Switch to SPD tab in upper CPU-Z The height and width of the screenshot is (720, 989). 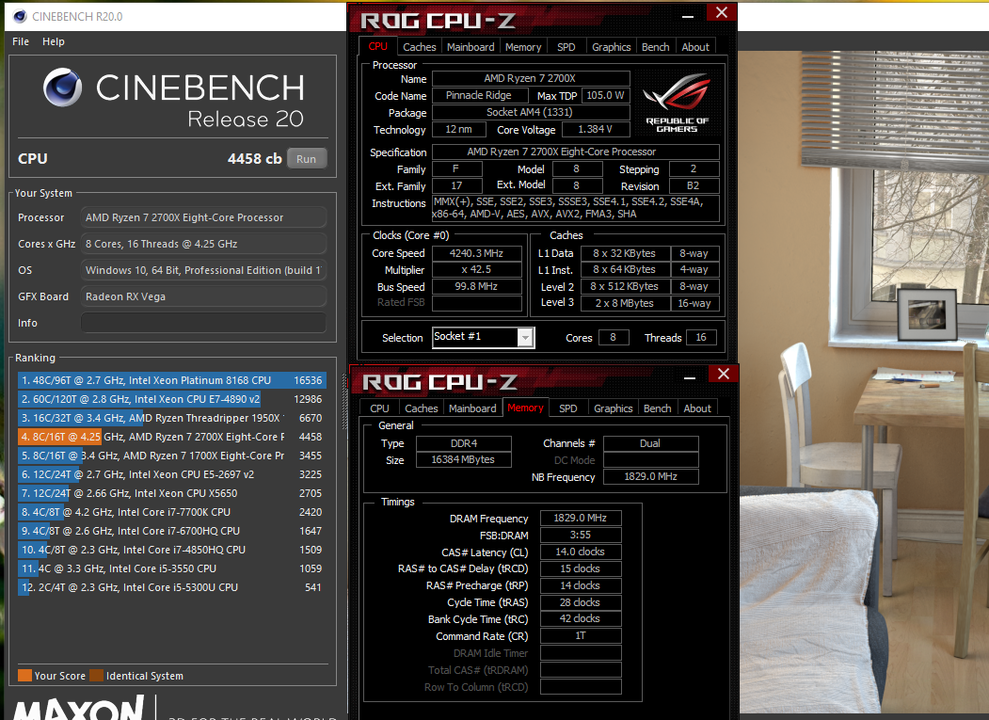pos(566,47)
